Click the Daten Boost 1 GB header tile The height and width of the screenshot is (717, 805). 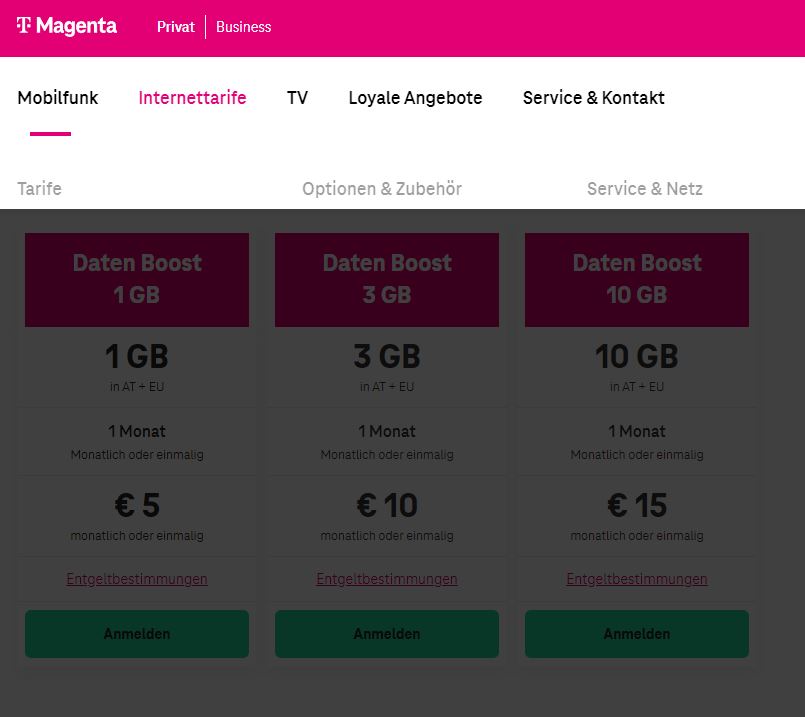coord(137,280)
